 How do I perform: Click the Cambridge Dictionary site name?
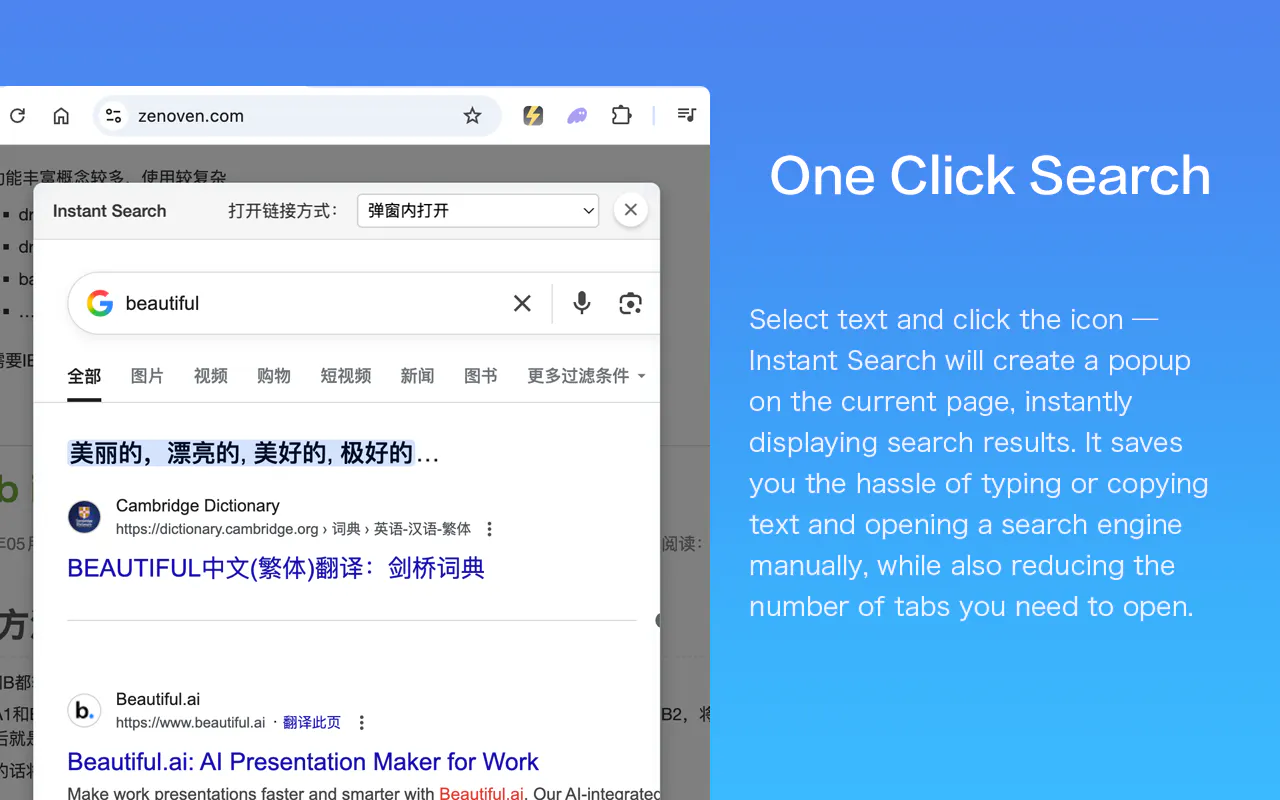(198, 505)
